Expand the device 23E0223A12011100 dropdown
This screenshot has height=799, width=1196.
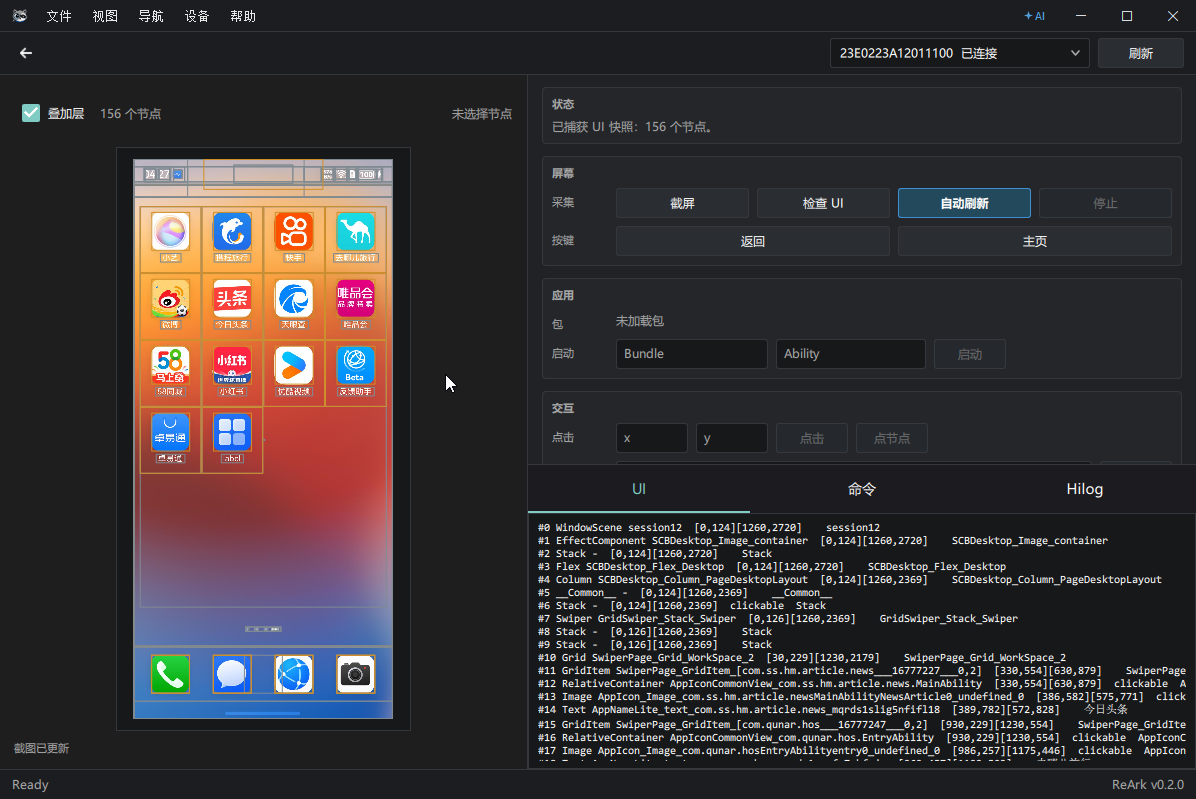960,53
